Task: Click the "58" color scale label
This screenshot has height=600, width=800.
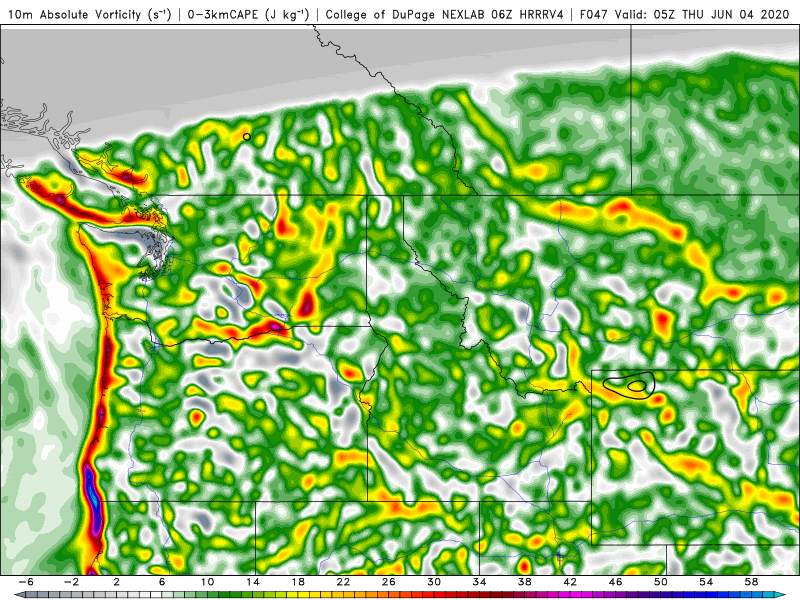Action: 752,582
